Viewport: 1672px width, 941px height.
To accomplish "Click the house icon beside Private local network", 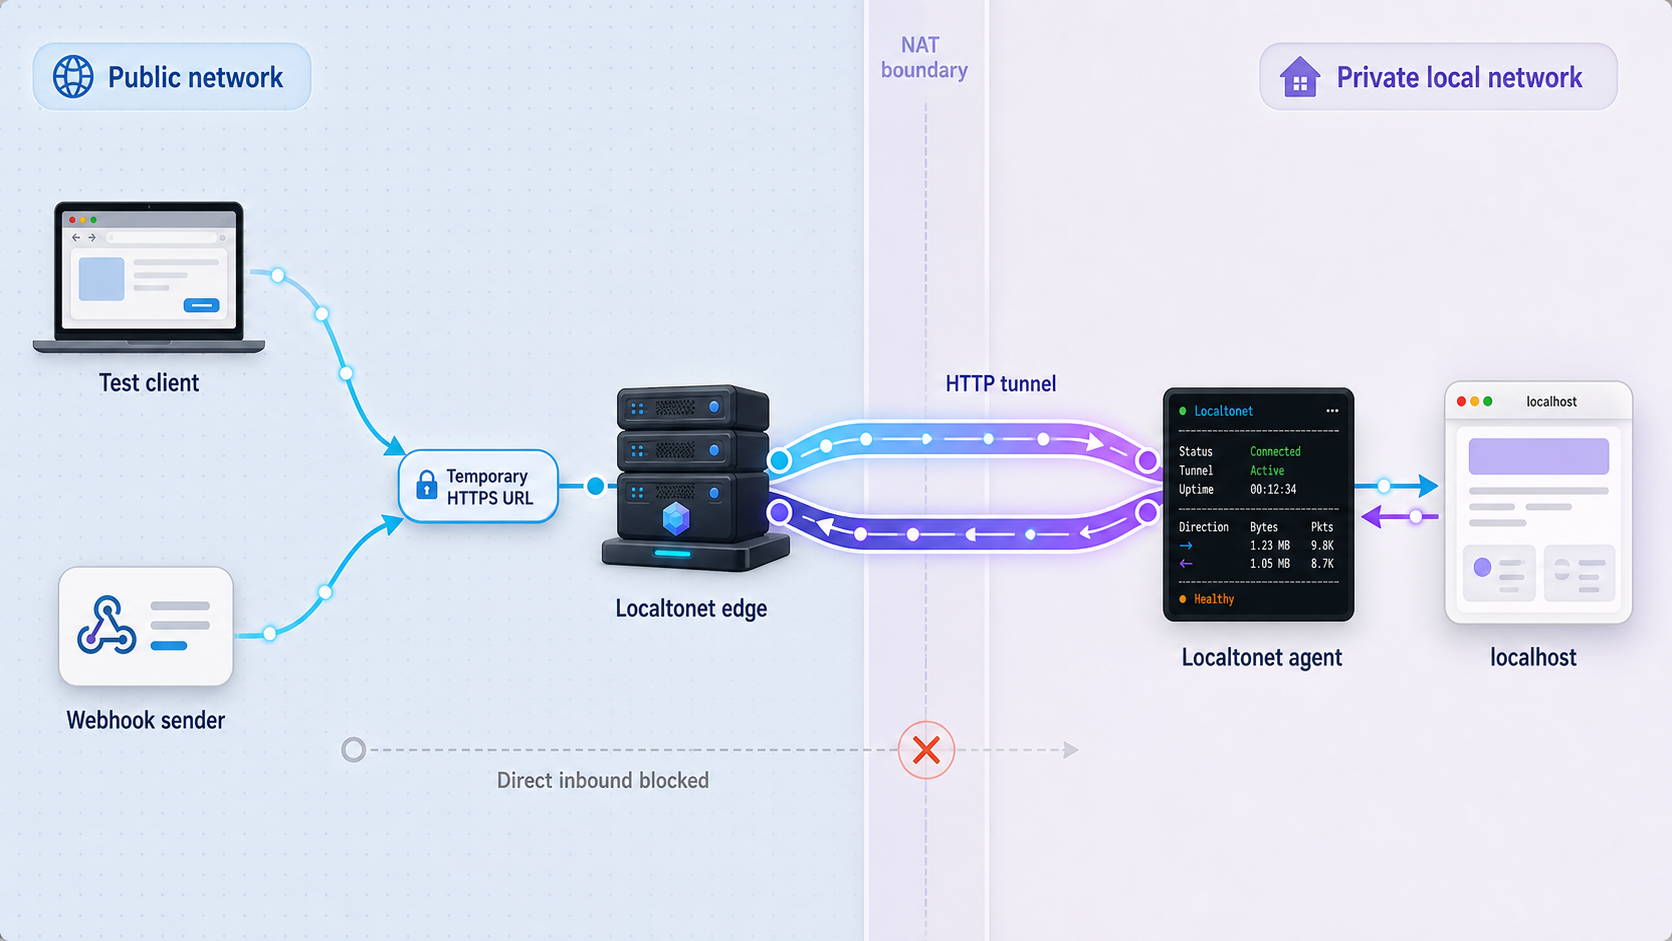I will (x=1300, y=77).
